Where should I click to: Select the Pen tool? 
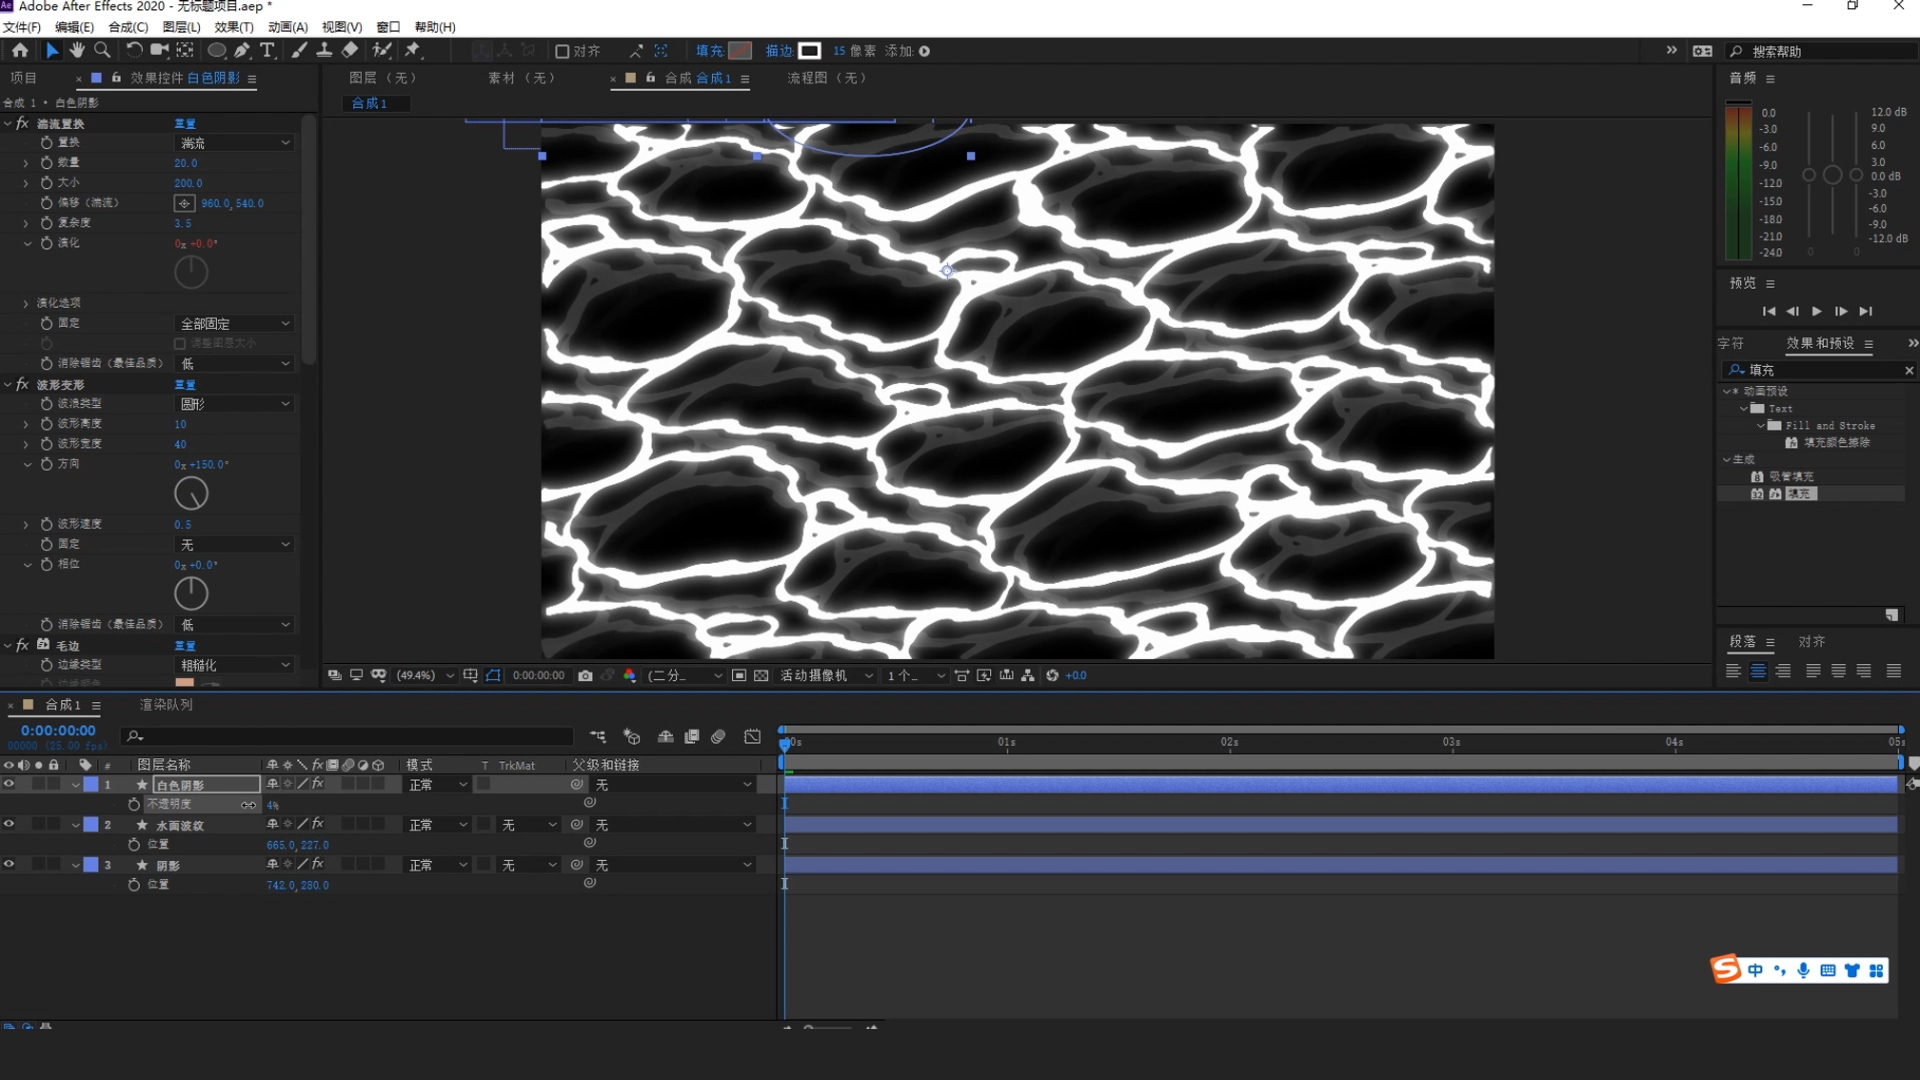(242, 50)
